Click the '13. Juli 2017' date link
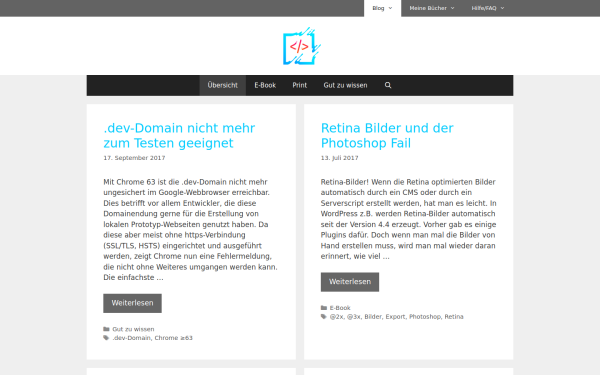The width and height of the screenshot is (600, 375). (339, 158)
